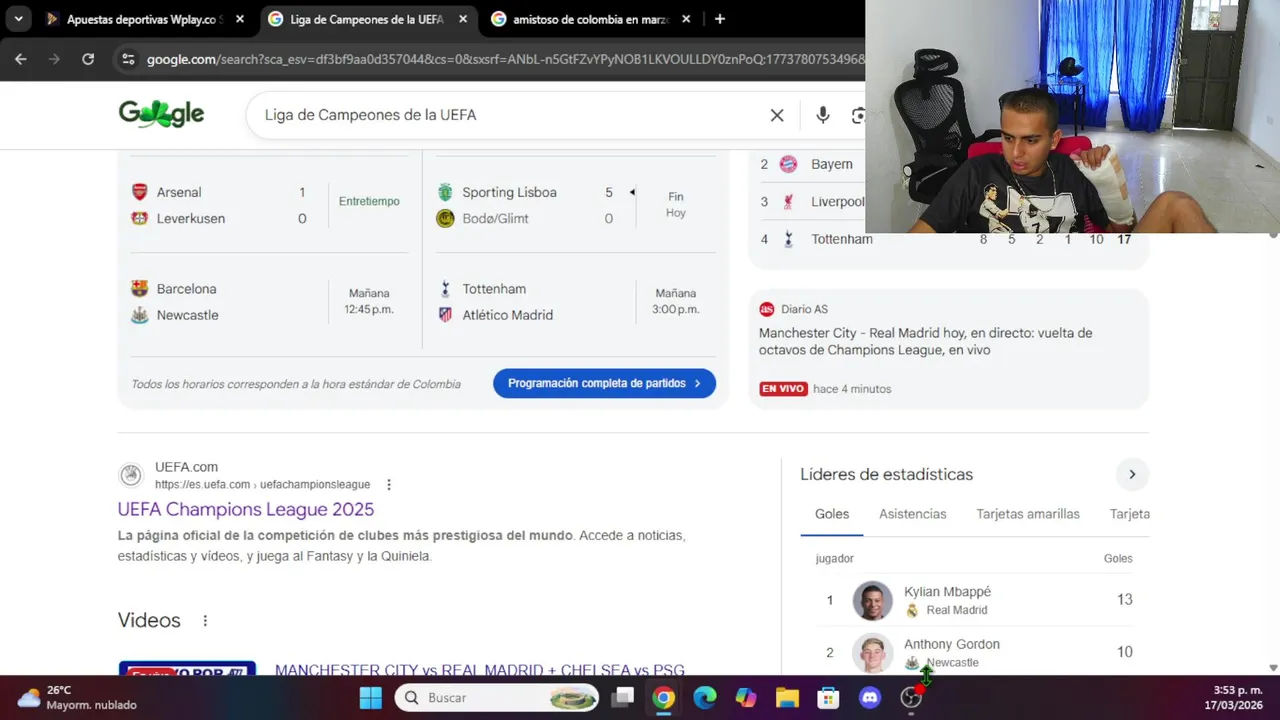Open the Barcelona vs Newcastle match
Image resolution: width=1280 pixels, height=720 pixels.
[270, 302]
